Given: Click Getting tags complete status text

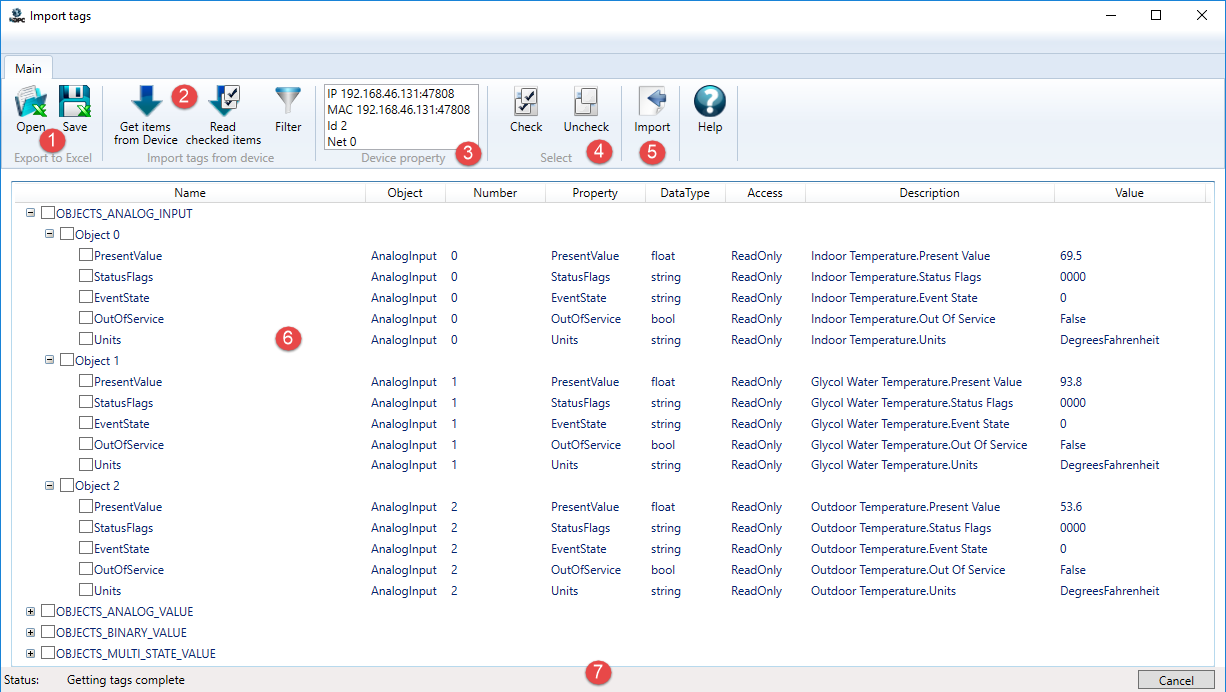Looking at the screenshot, I should point(126,680).
